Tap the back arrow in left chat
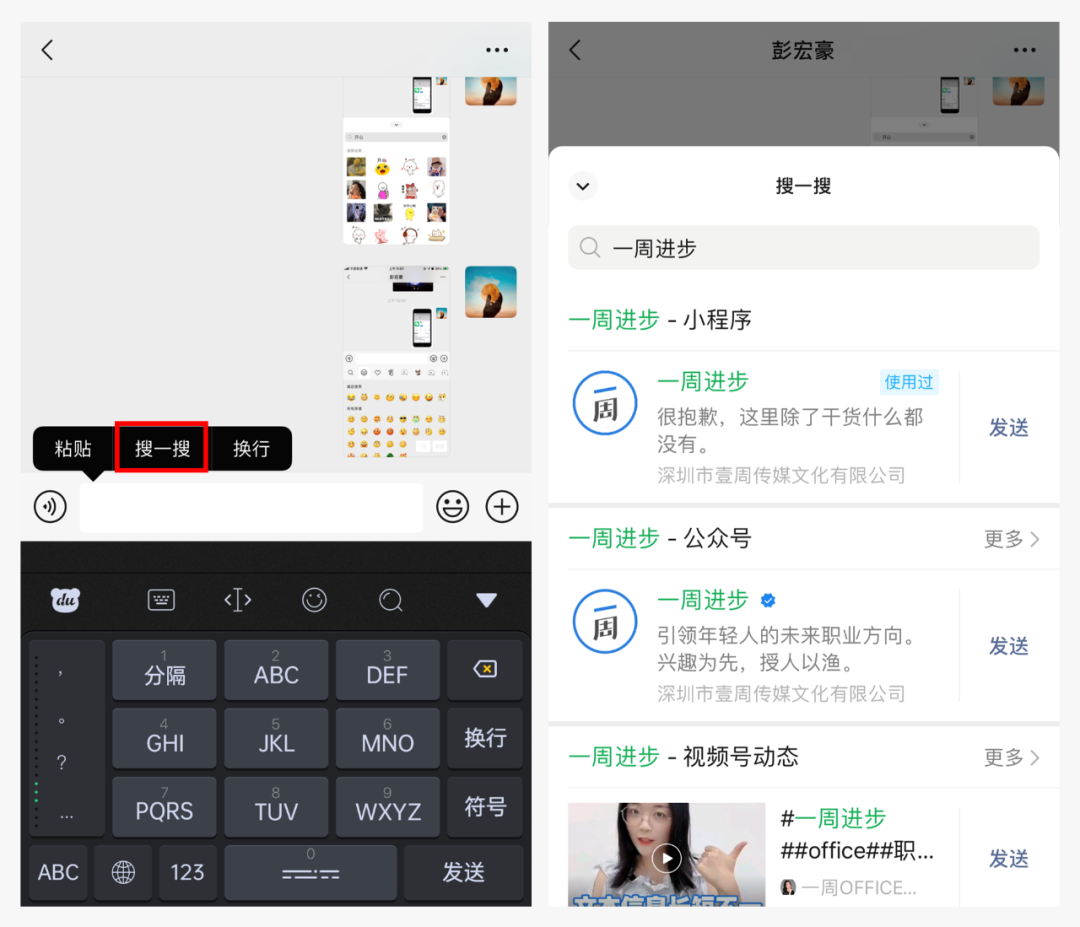This screenshot has height=927, width=1080. tap(47, 50)
